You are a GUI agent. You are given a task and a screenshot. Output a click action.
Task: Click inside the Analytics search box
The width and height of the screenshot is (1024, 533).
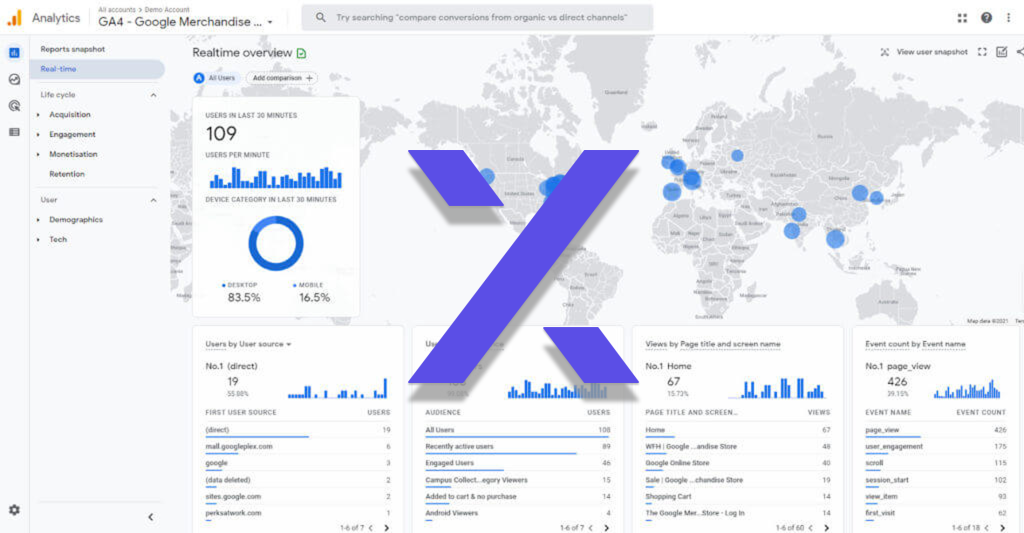(x=477, y=18)
